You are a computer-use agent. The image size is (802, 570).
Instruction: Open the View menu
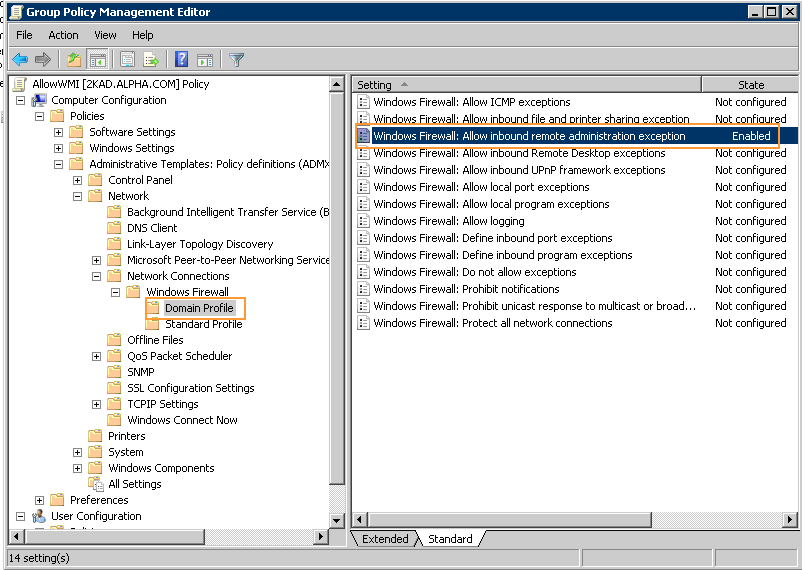click(105, 35)
